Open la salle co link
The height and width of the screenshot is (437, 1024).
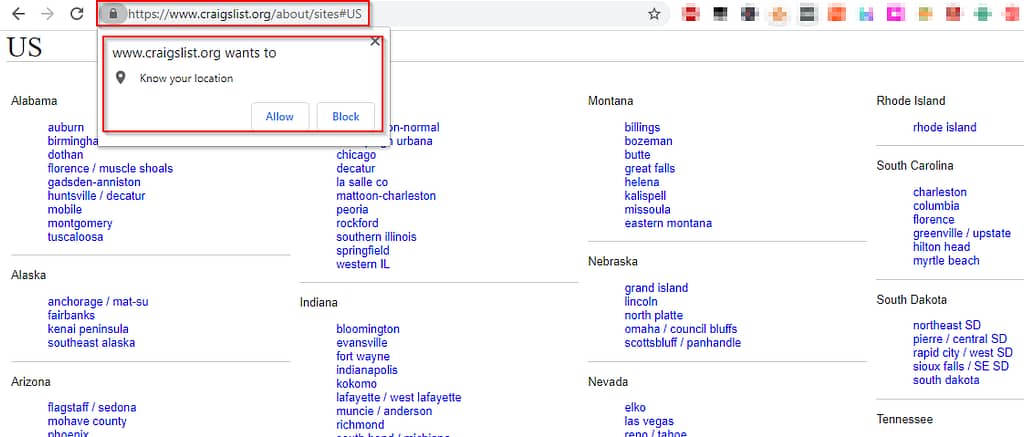tap(362, 182)
